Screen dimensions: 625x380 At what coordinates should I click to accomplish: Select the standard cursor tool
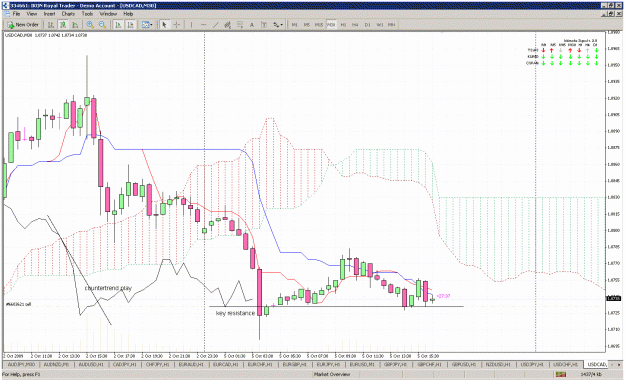(x=164, y=25)
